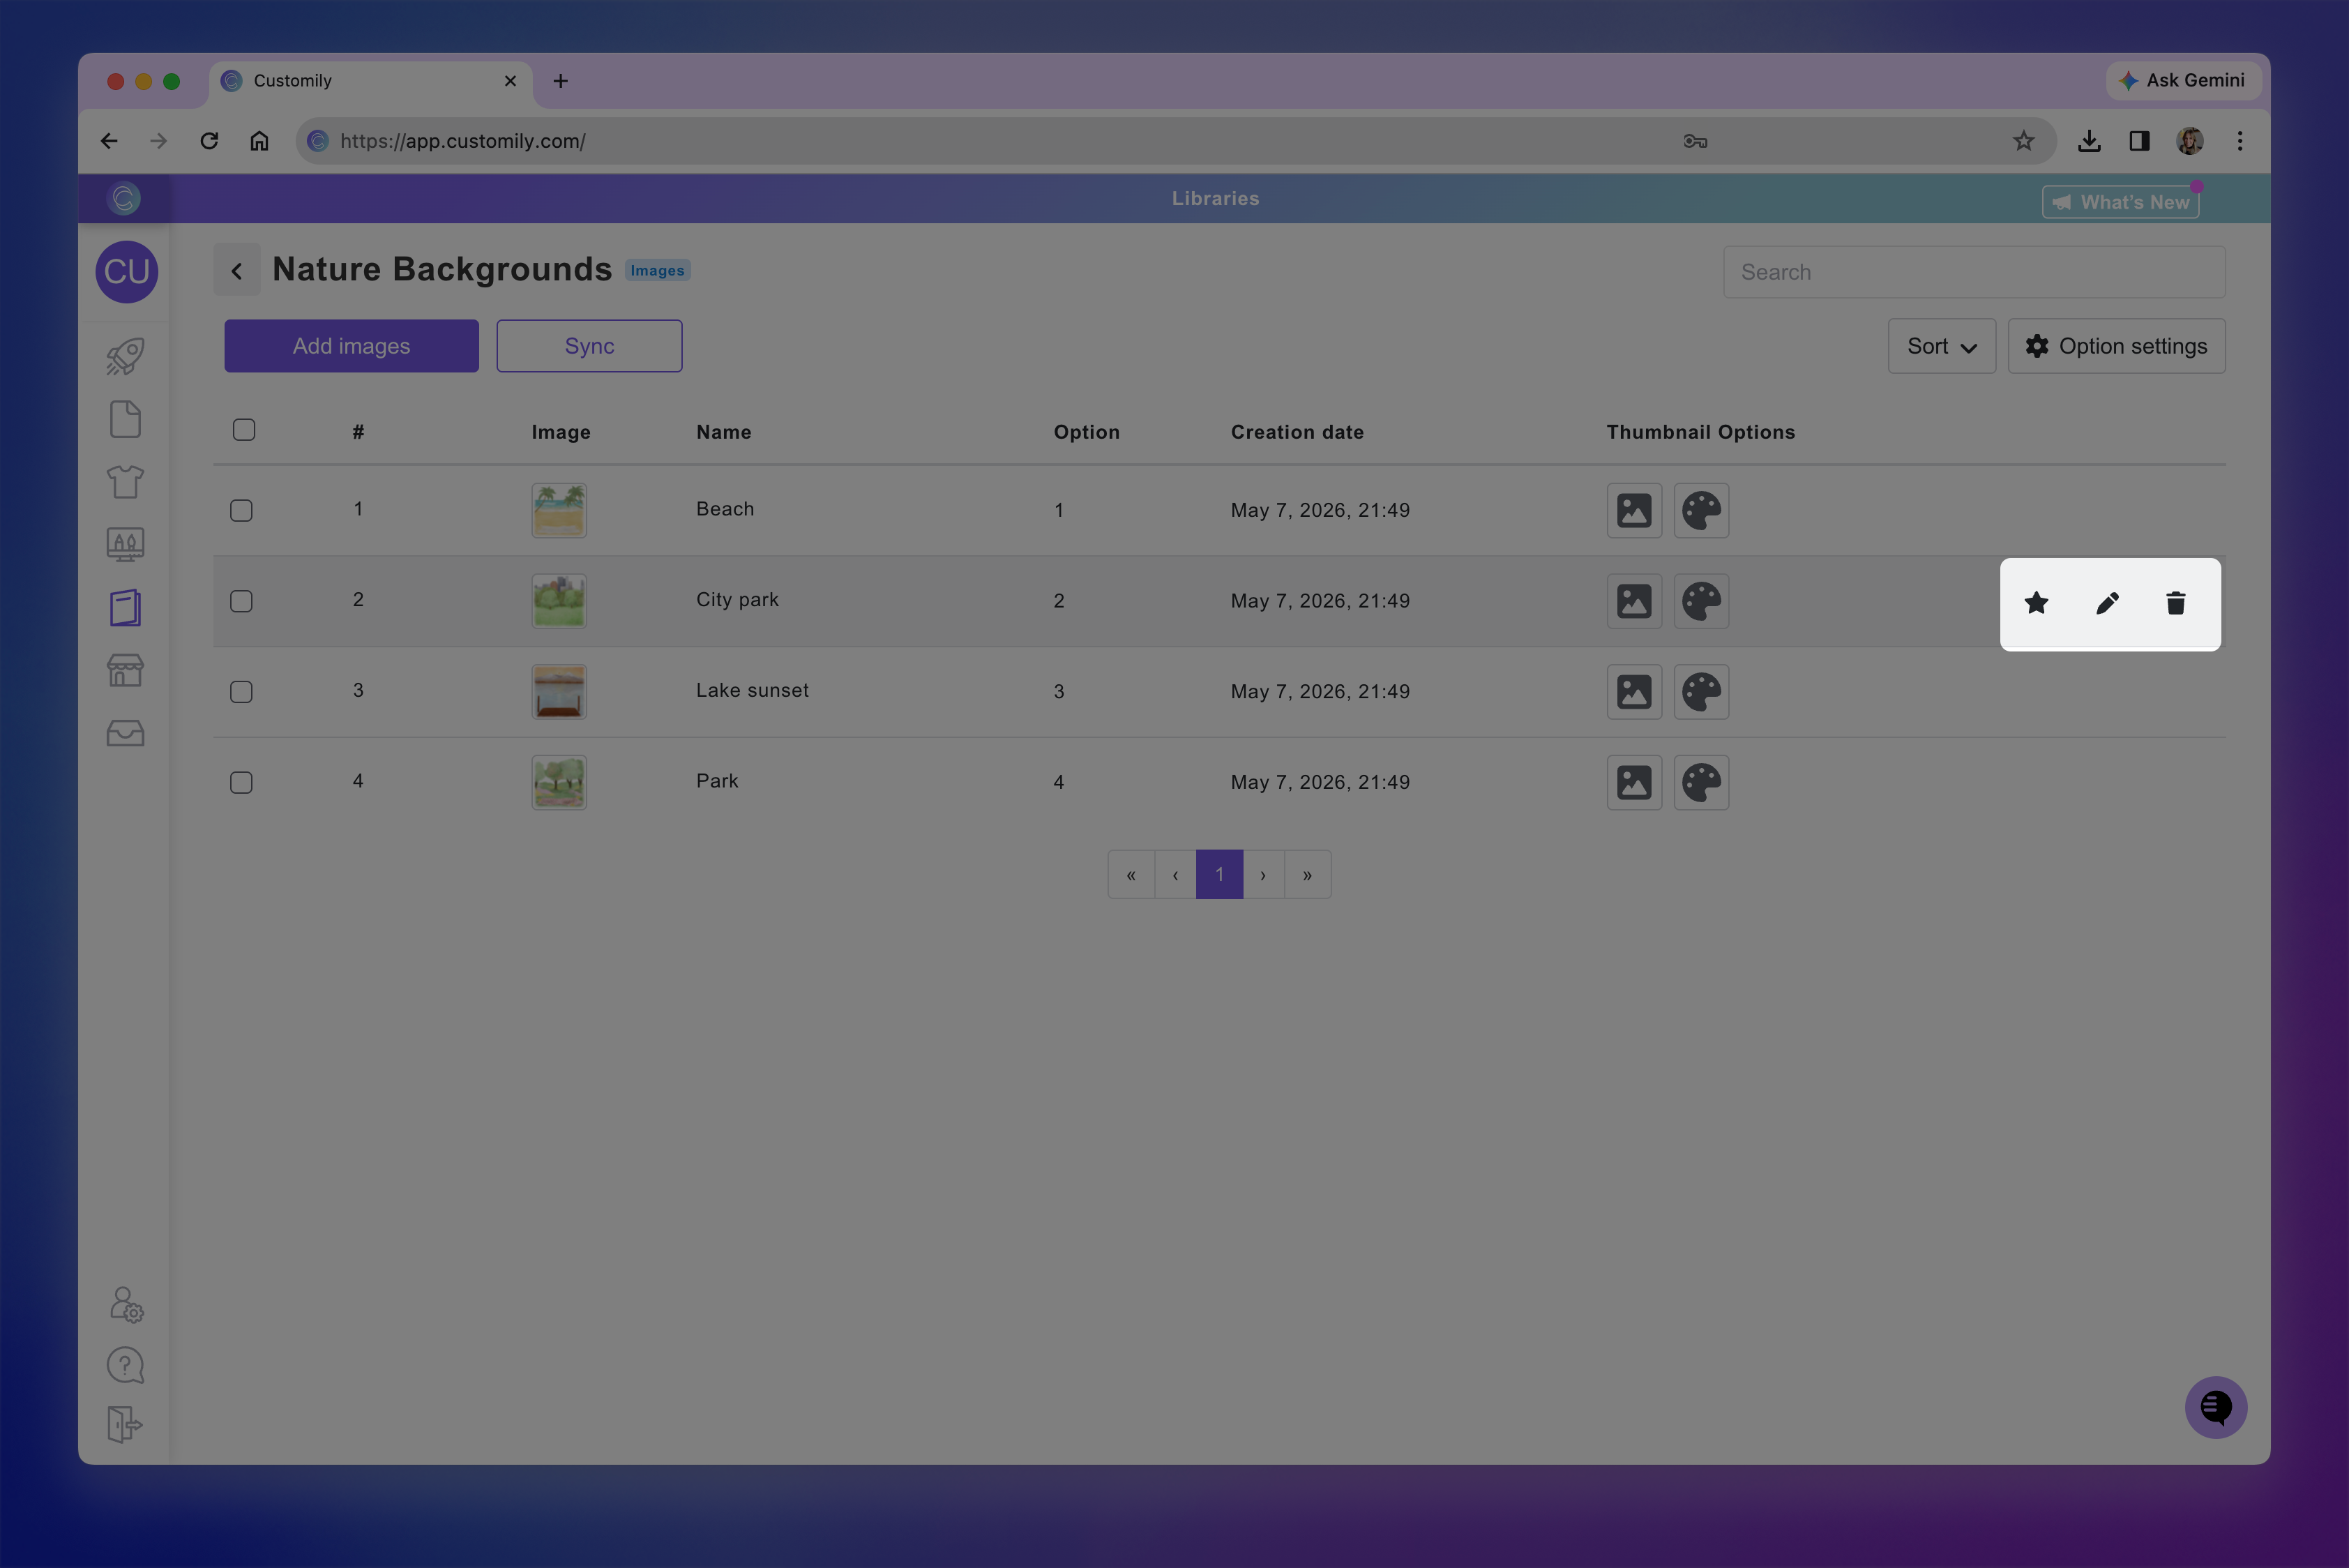Viewport: 2349px width, 1568px height.
Task: Click Ask Gemini button
Action: (x=2183, y=80)
